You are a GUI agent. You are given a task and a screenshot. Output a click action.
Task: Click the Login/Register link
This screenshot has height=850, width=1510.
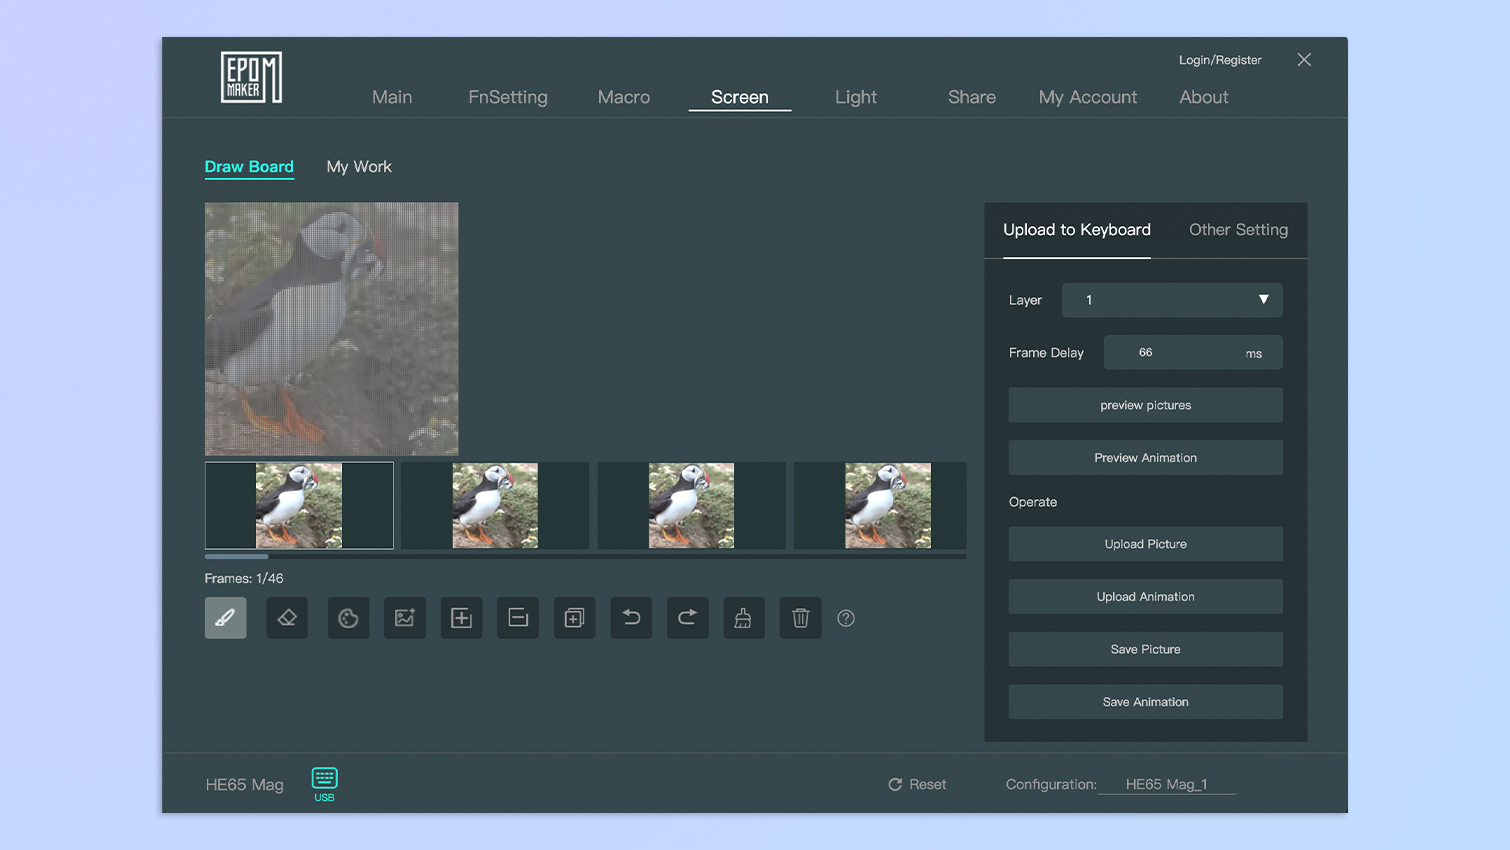coord(1220,60)
